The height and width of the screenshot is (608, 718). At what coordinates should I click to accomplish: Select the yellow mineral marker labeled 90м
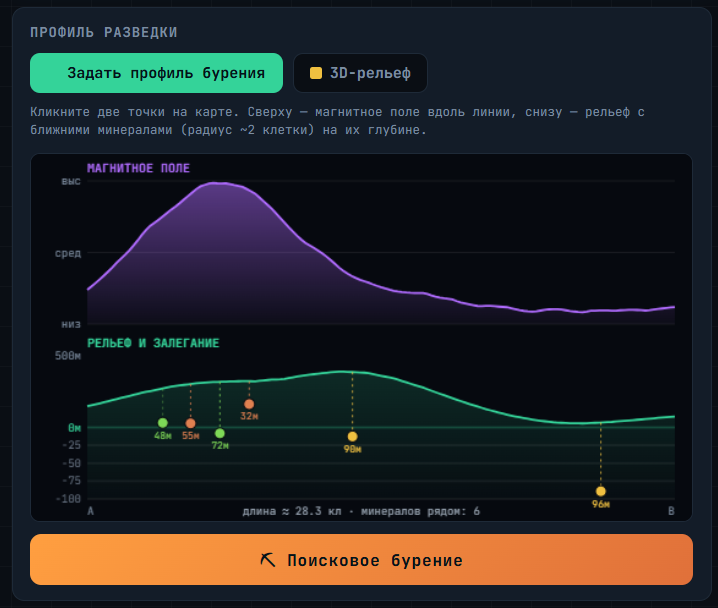coord(352,436)
